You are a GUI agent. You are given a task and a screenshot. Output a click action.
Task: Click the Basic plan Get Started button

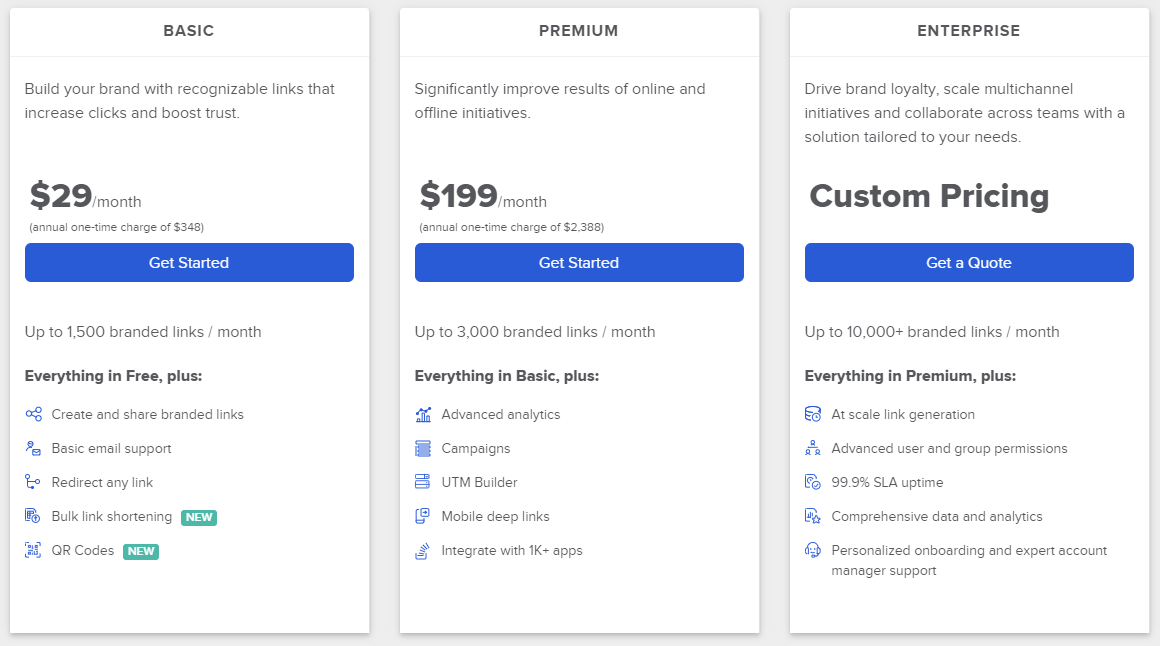coord(189,263)
